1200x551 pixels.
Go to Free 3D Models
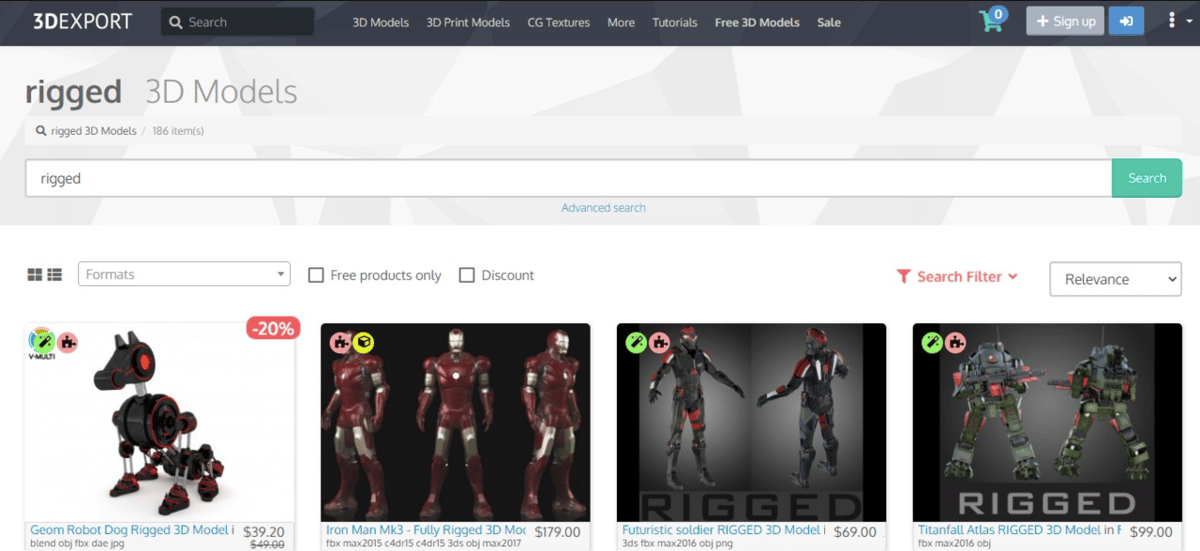(757, 22)
